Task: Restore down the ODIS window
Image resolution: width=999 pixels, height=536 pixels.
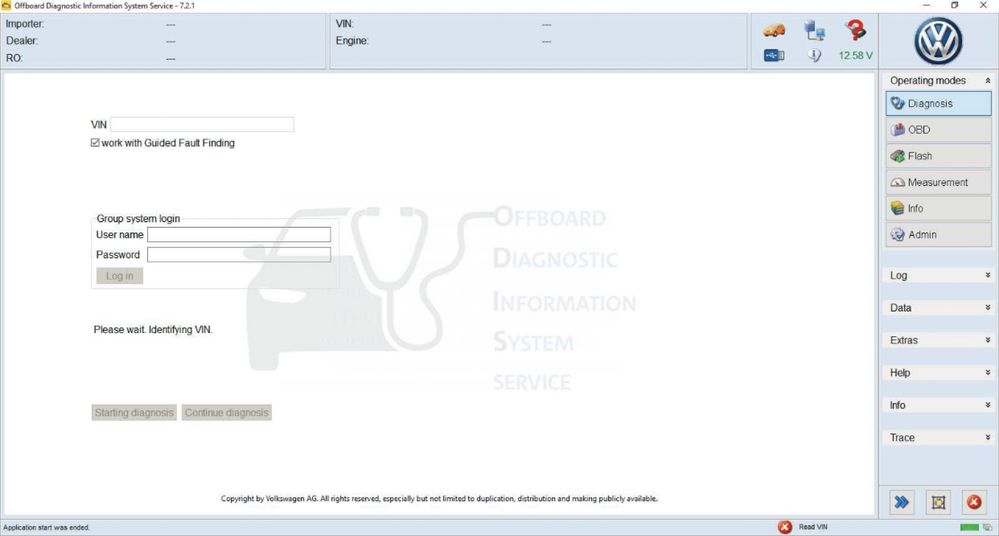Action: click(954, 5)
